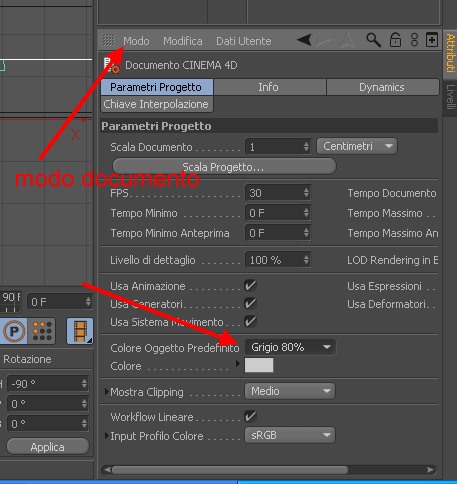Switch to the Dynamics tab
Viewport: 457px width, 484px height.
[x=383, y=87]
